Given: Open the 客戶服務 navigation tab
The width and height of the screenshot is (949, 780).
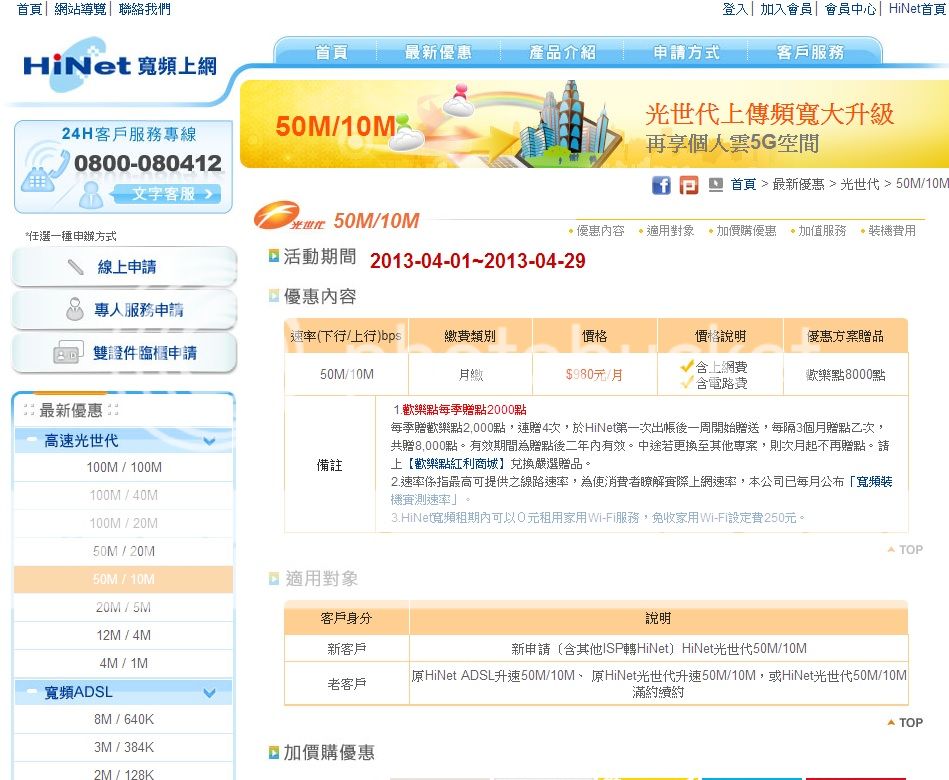Looking at the screenshot, I should click(x=810, y=52).
